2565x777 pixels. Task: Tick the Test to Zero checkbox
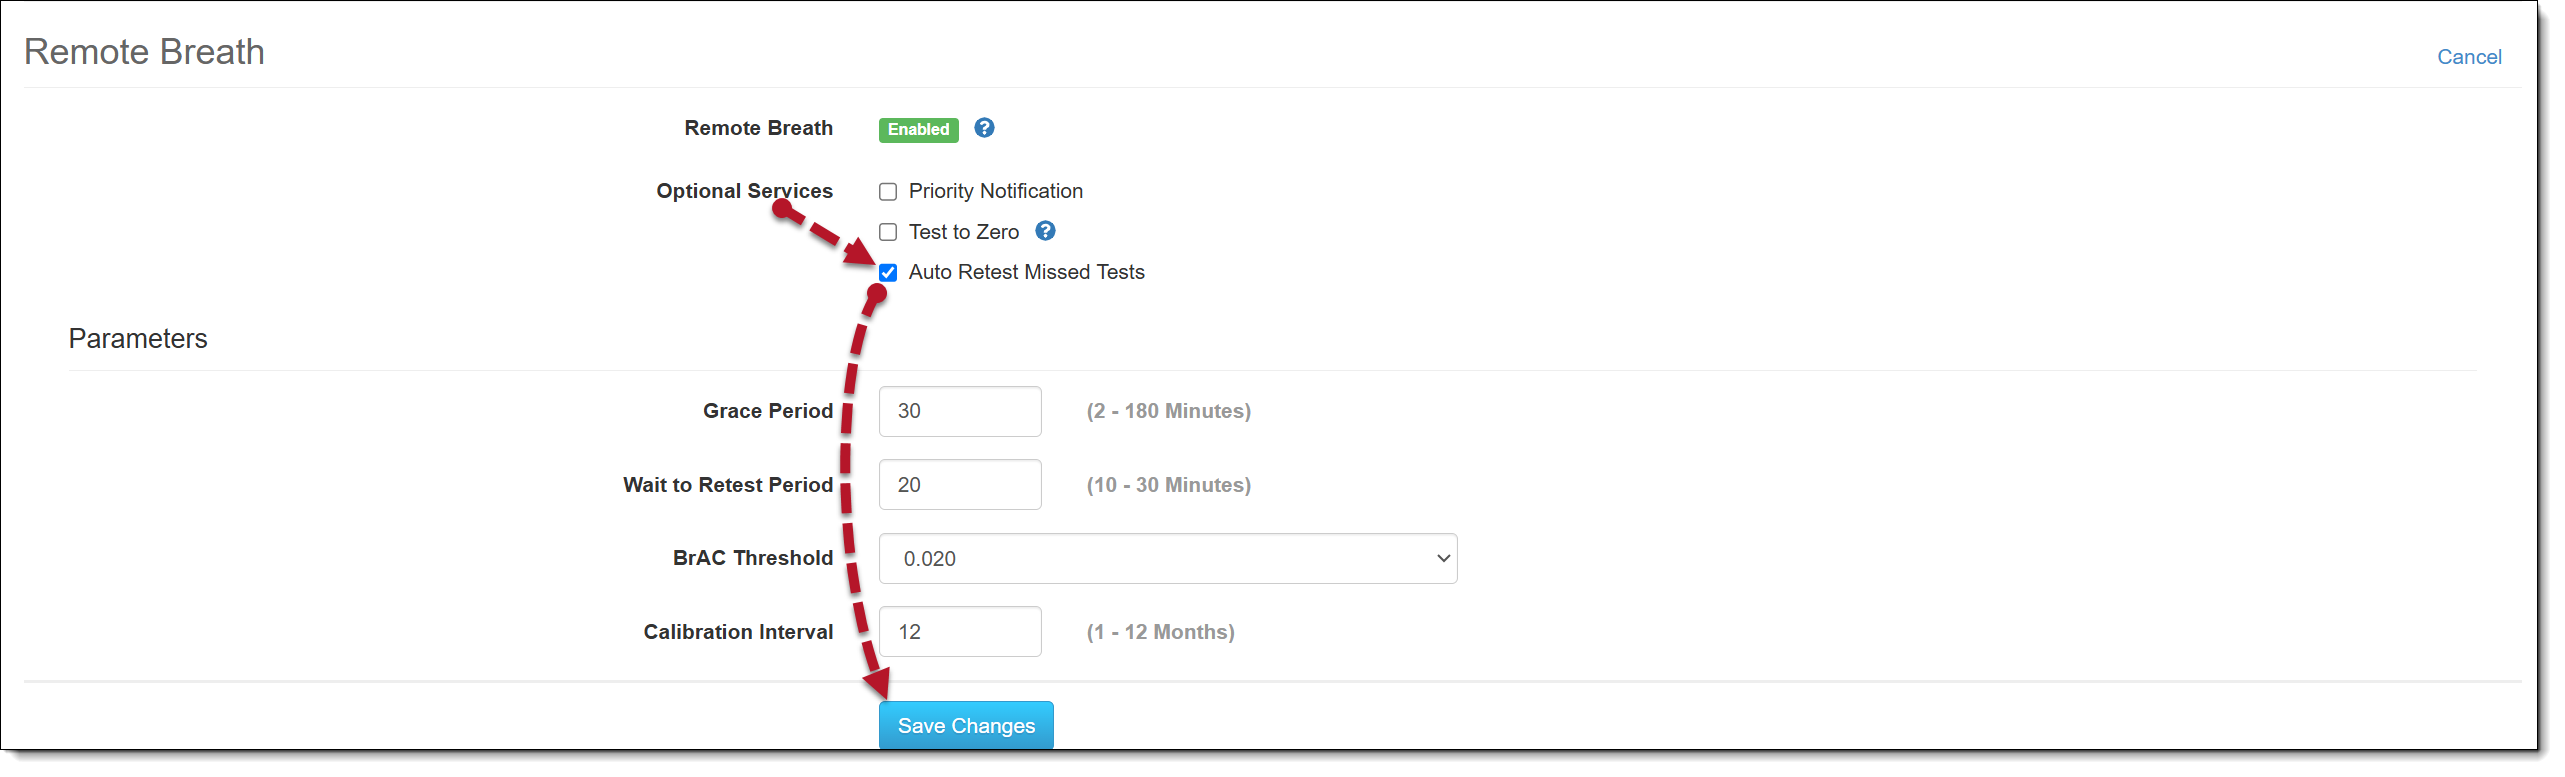pyautogui.click(x=888, y=232)
